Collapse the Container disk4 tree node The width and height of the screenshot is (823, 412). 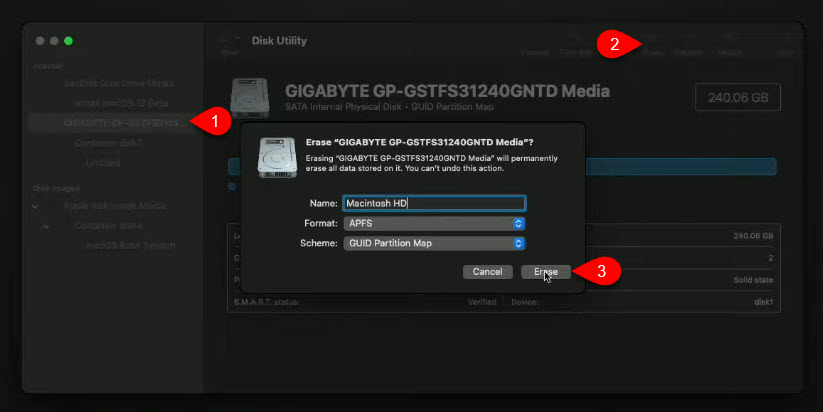[x=46, y=226]
